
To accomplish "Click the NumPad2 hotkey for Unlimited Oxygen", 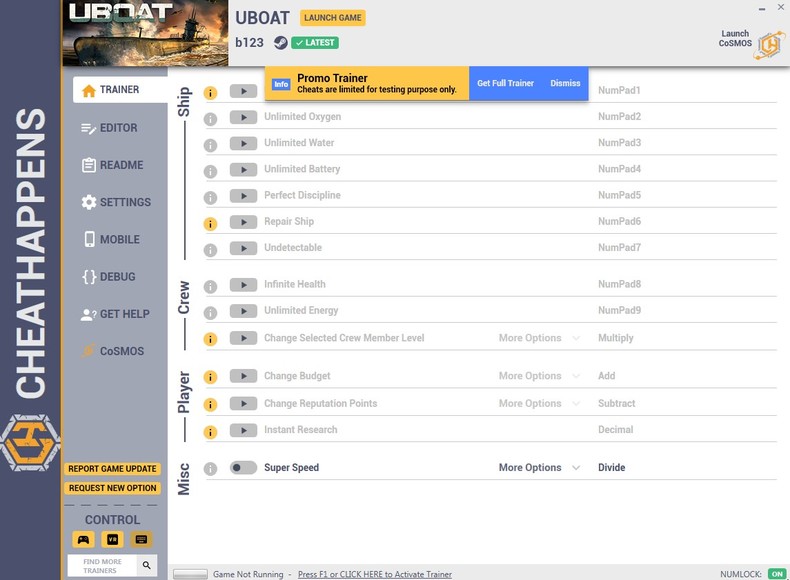I will tap(619, 117).
